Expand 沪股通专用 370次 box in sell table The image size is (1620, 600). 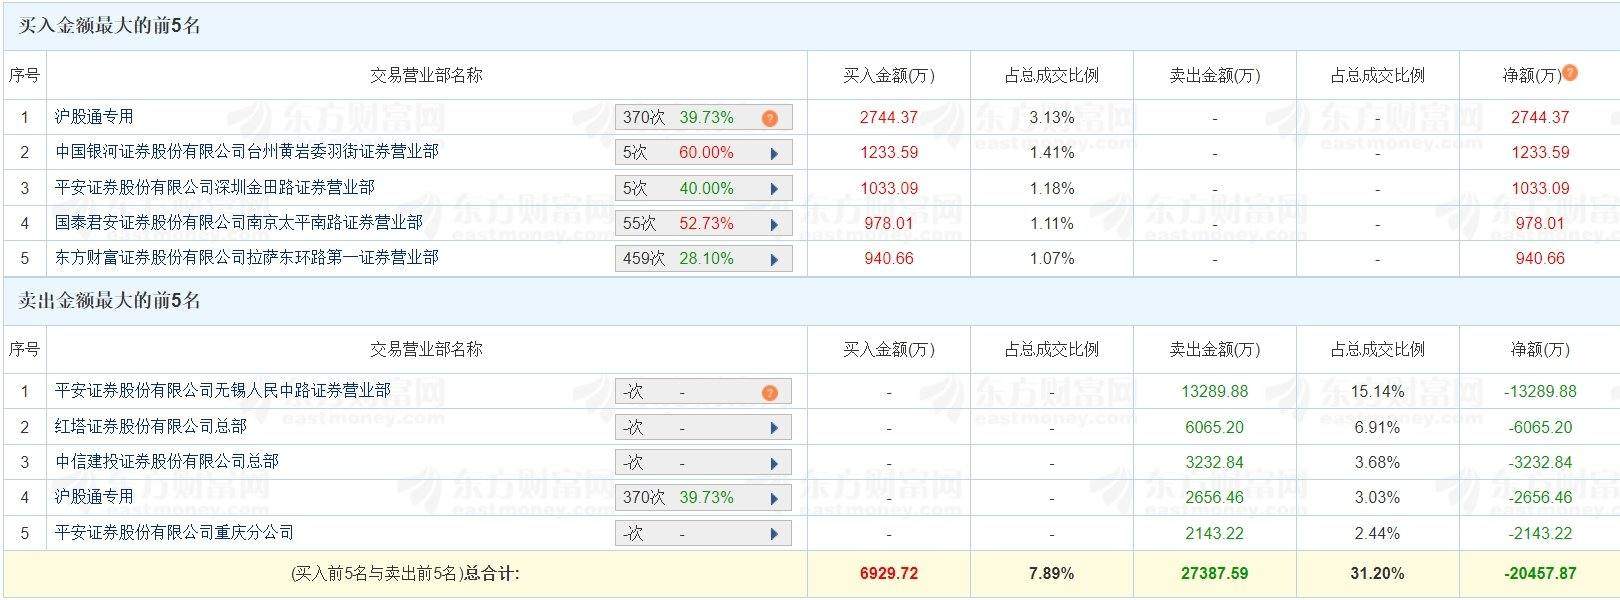coord(703,498)
